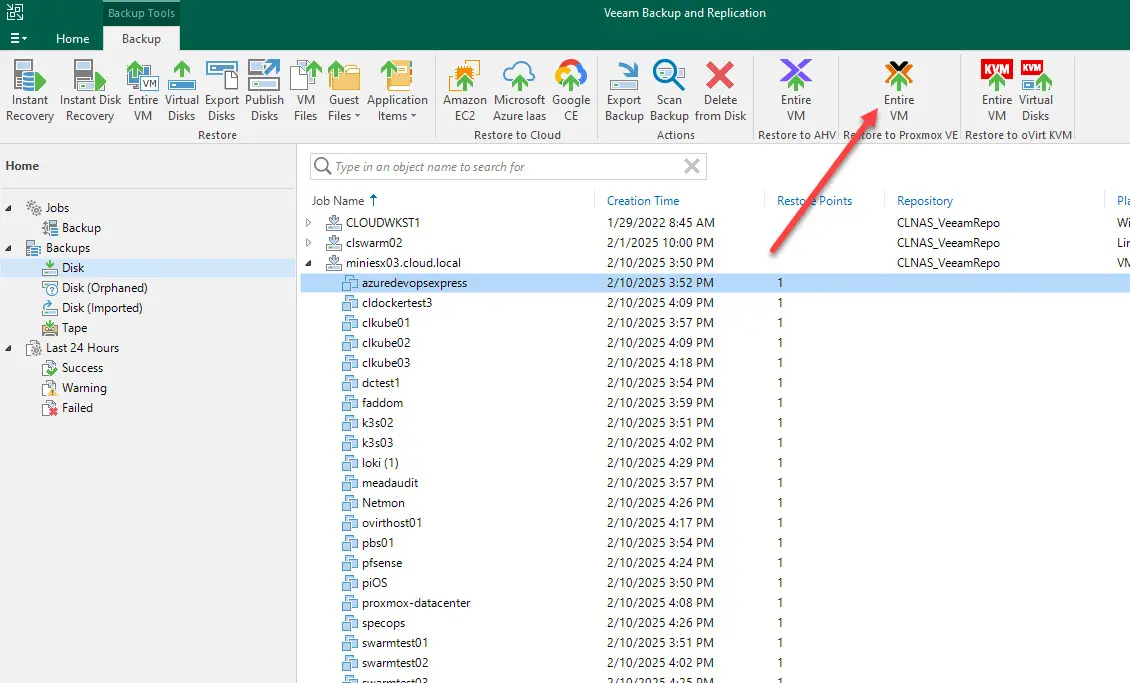The width and height of the screenshot is (1130, 683).
Task: Switch to the Home ribbon tab
Action: 72,39
